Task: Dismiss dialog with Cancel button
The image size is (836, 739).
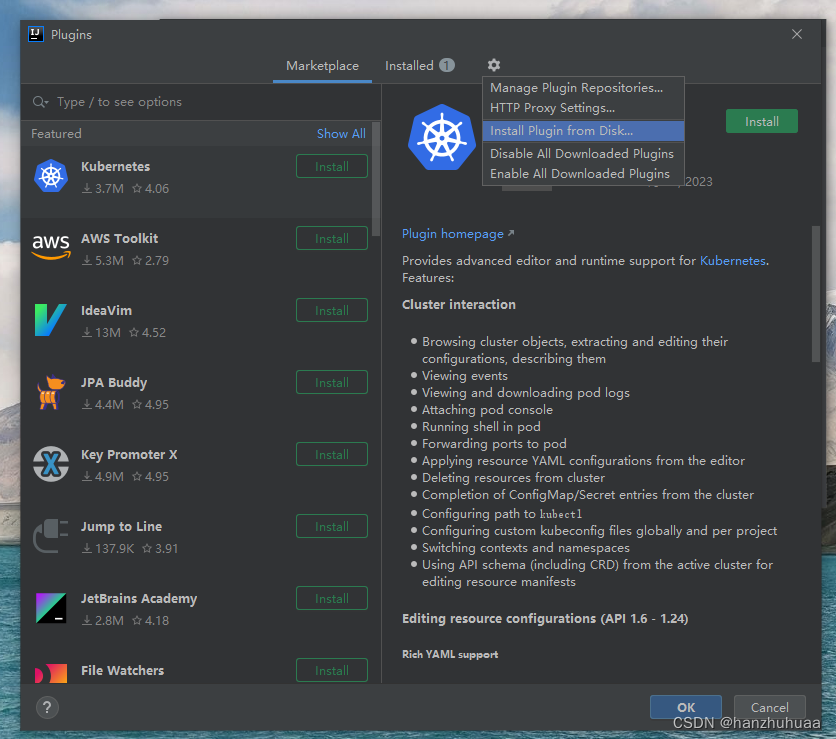Action: 769,707
